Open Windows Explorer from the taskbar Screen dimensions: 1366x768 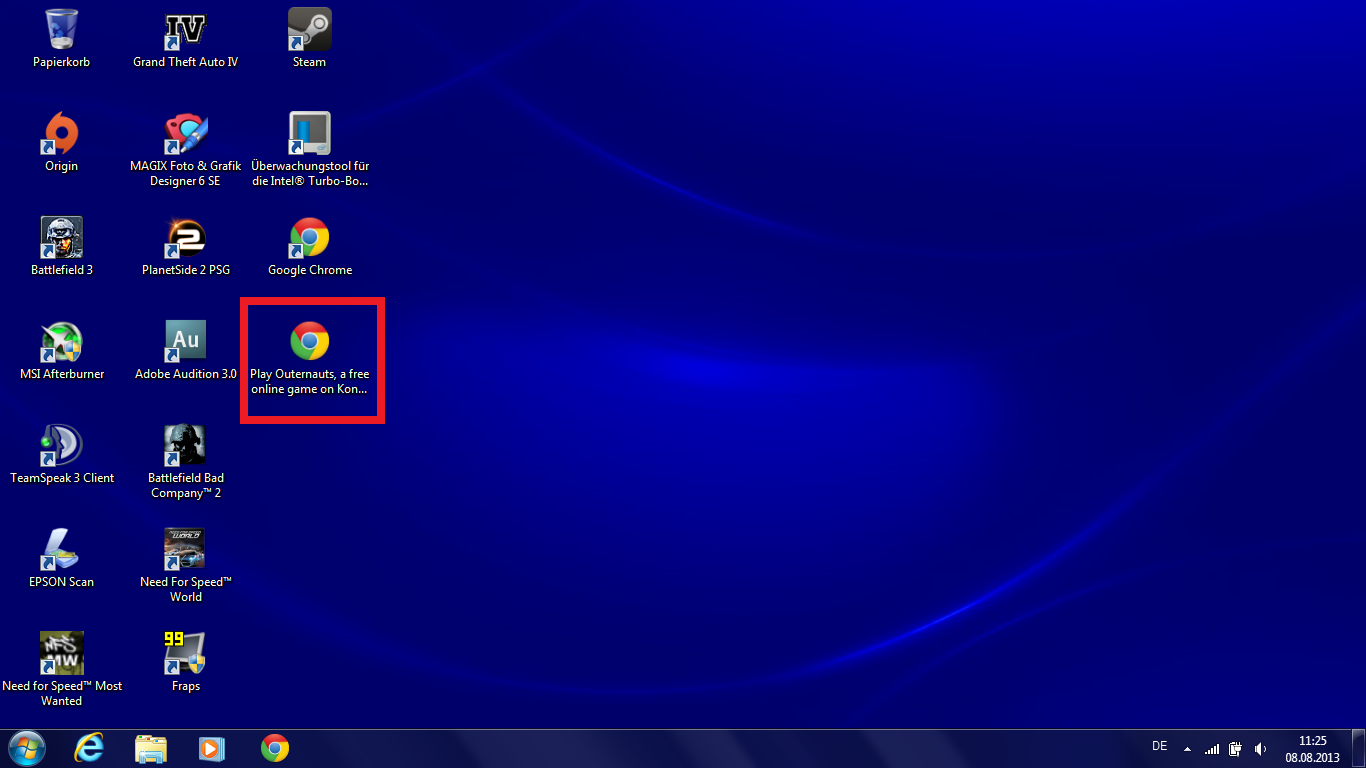point(151,748)
